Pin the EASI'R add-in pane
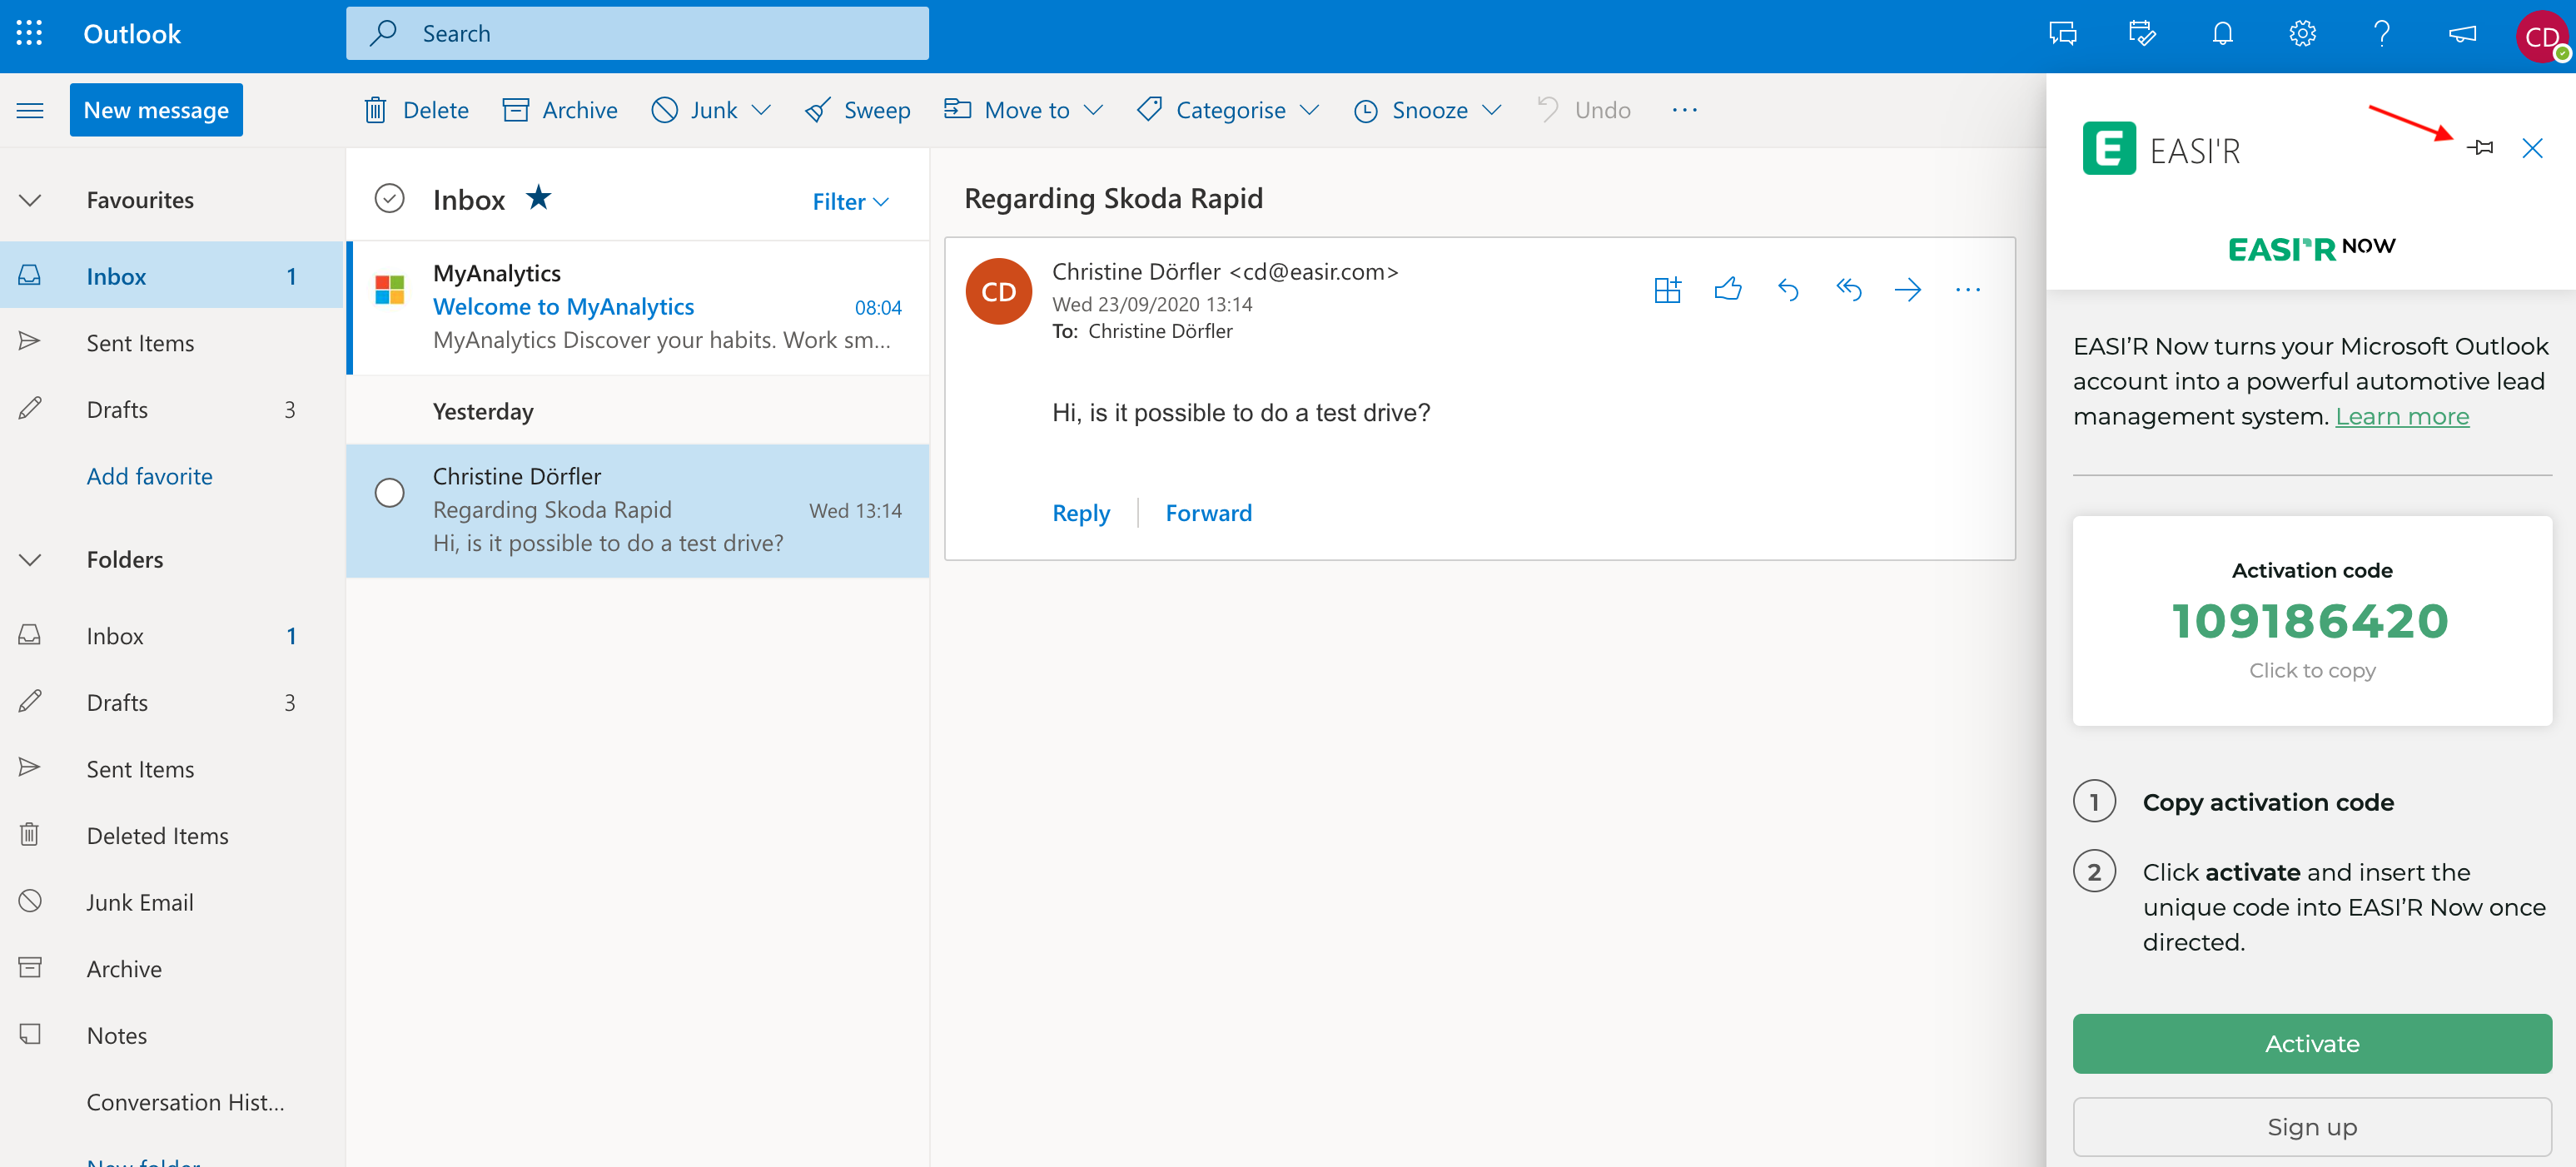The width and height of the screenshot is (2576, 1167). [2480, 148]
